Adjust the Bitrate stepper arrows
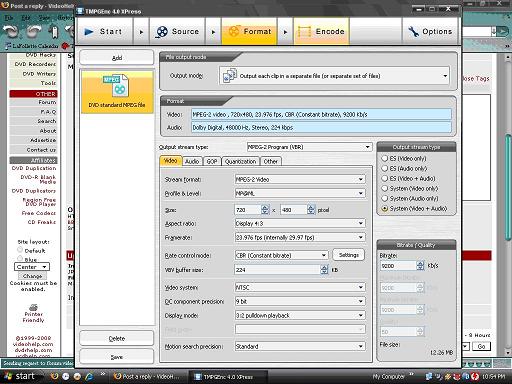The height and width of the screenshot is (384, 512). coord(420,266)
